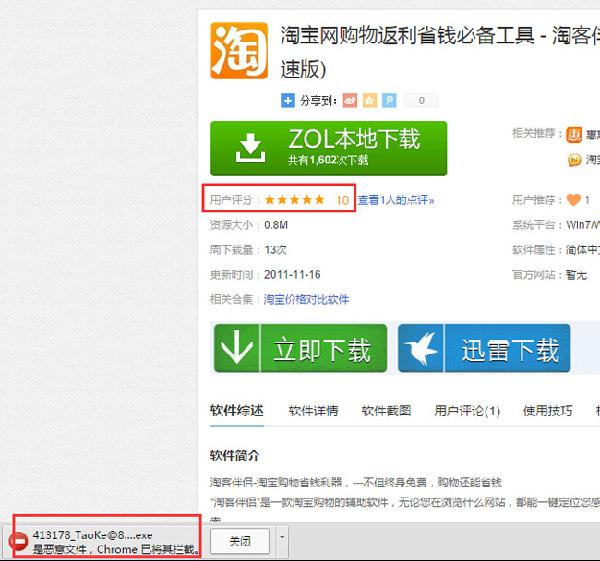Viewport: 600px width, 561px height.
Task: Share to Weibo via red icon
Action: 350,101
